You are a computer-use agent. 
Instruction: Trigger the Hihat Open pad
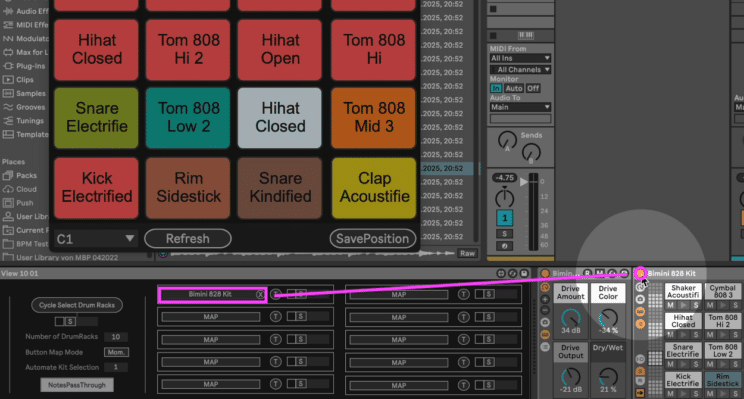[280, 49]
